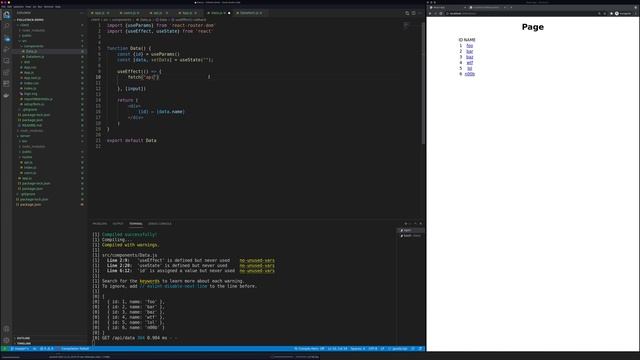Click the browser address bar
This screenshot has width=640, height=360.
coord(520,13)
